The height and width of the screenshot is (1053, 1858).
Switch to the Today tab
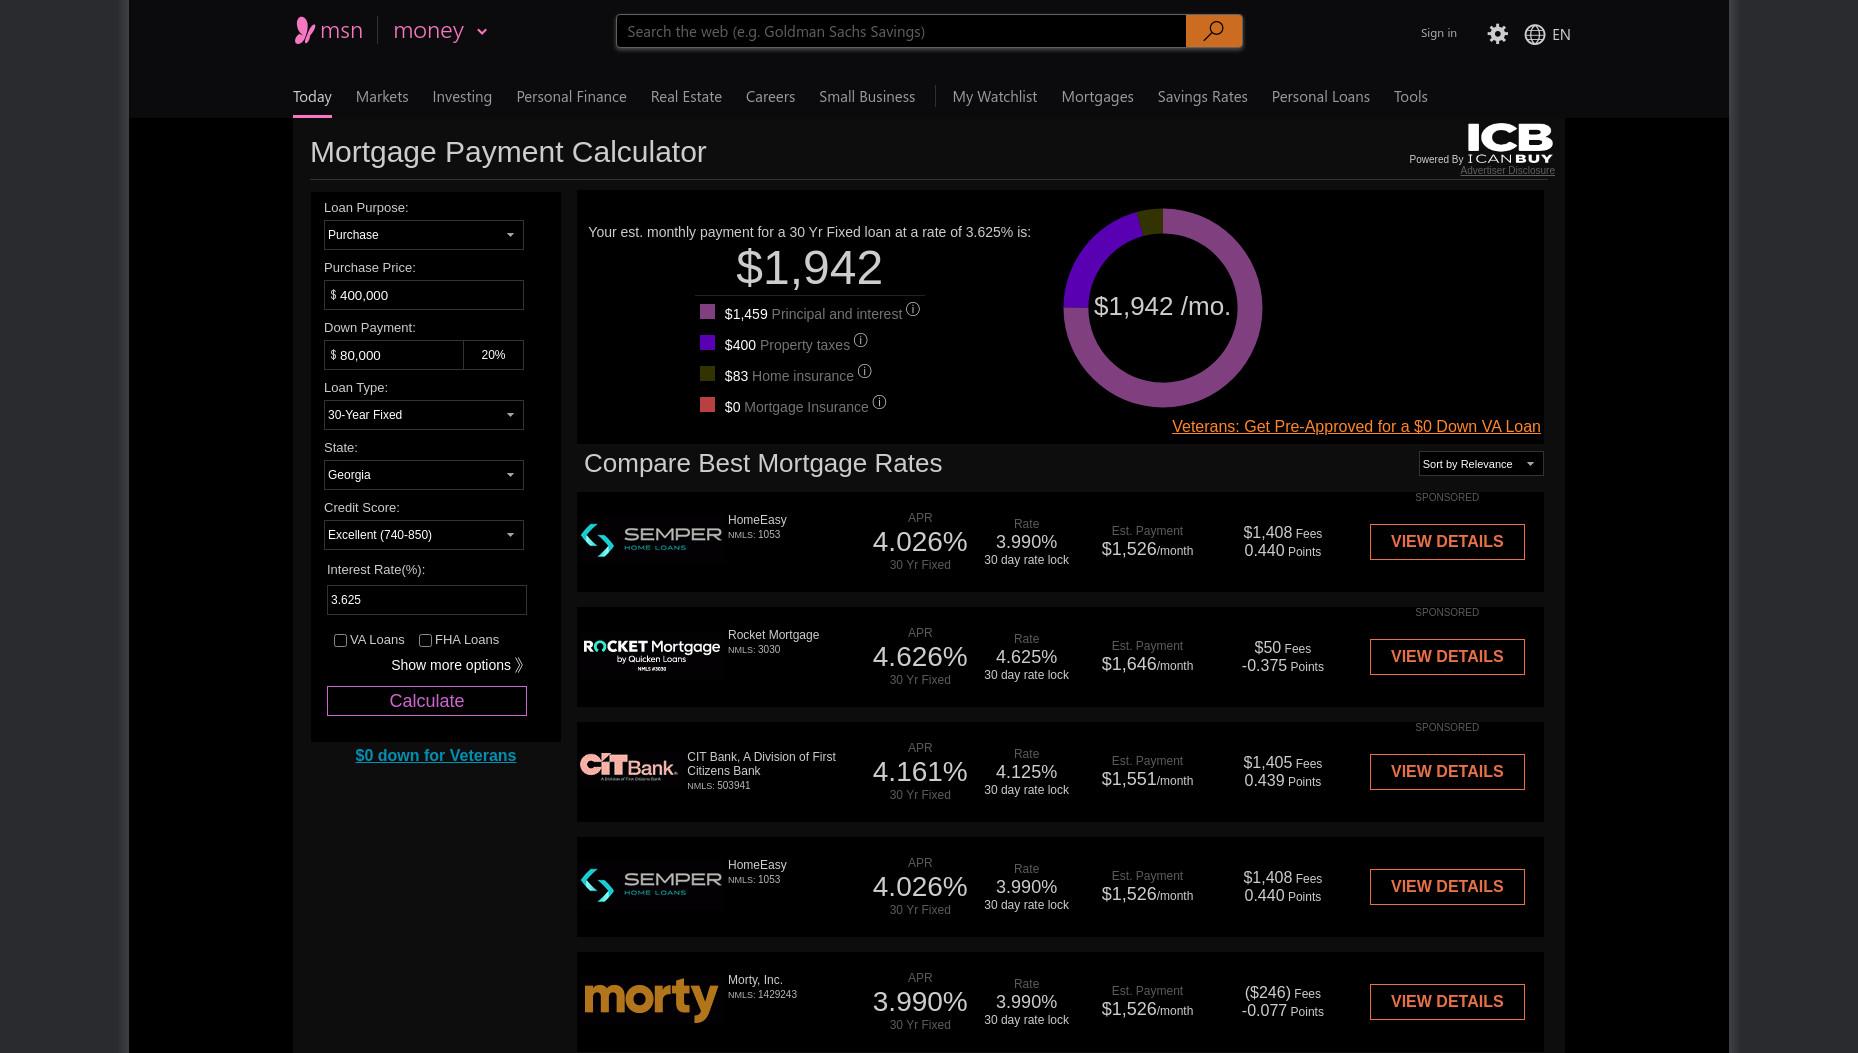tap(312, 96)
